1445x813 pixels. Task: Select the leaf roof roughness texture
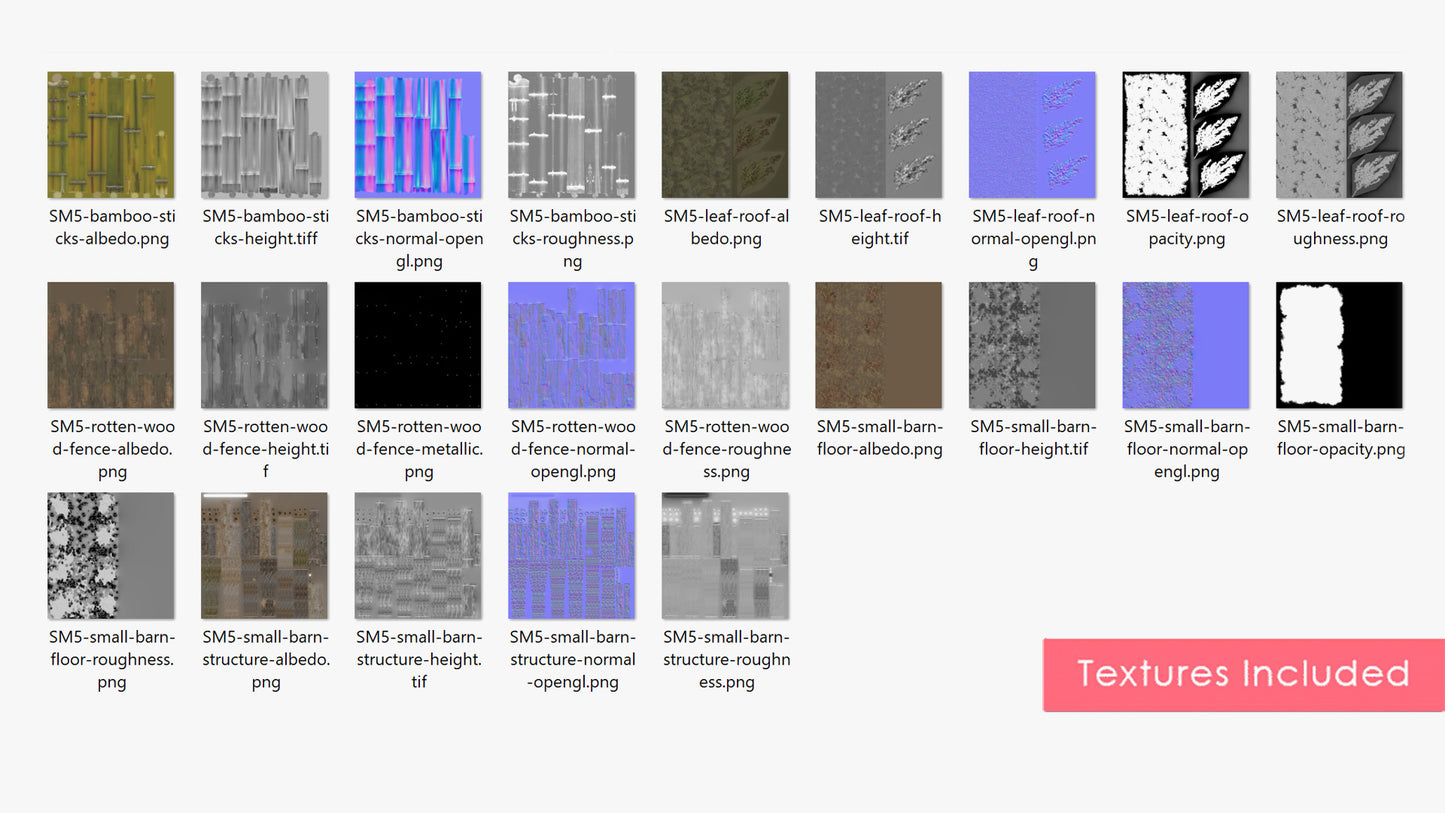click(1339, 135)
